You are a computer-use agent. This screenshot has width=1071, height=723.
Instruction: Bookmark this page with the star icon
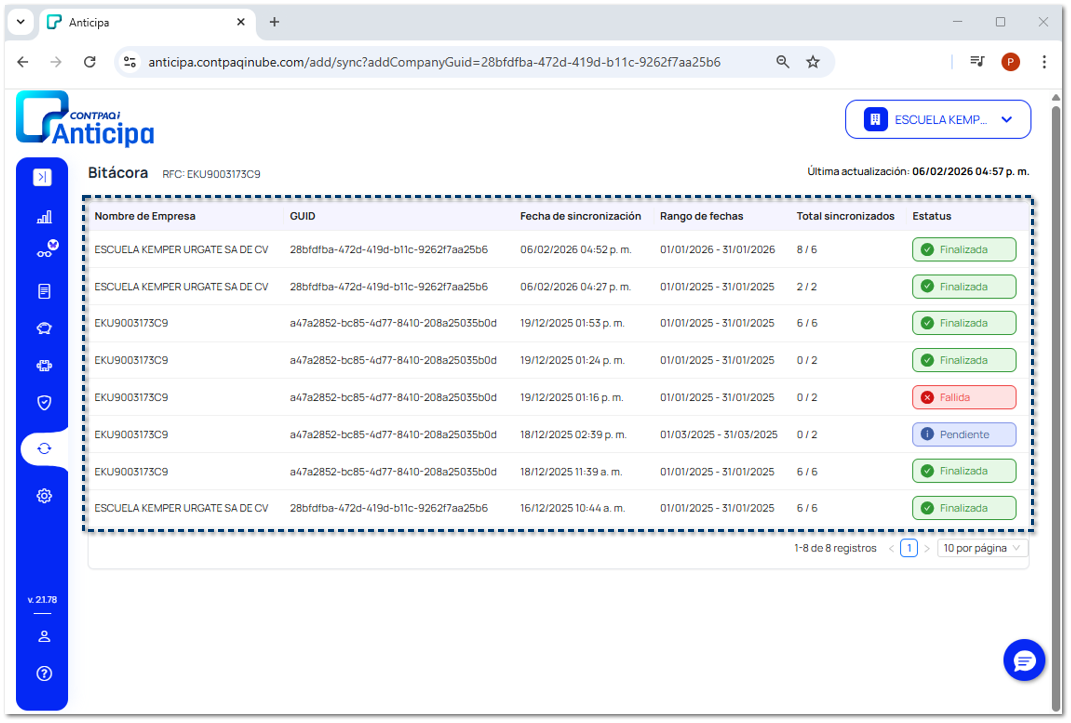pos(813,62)
